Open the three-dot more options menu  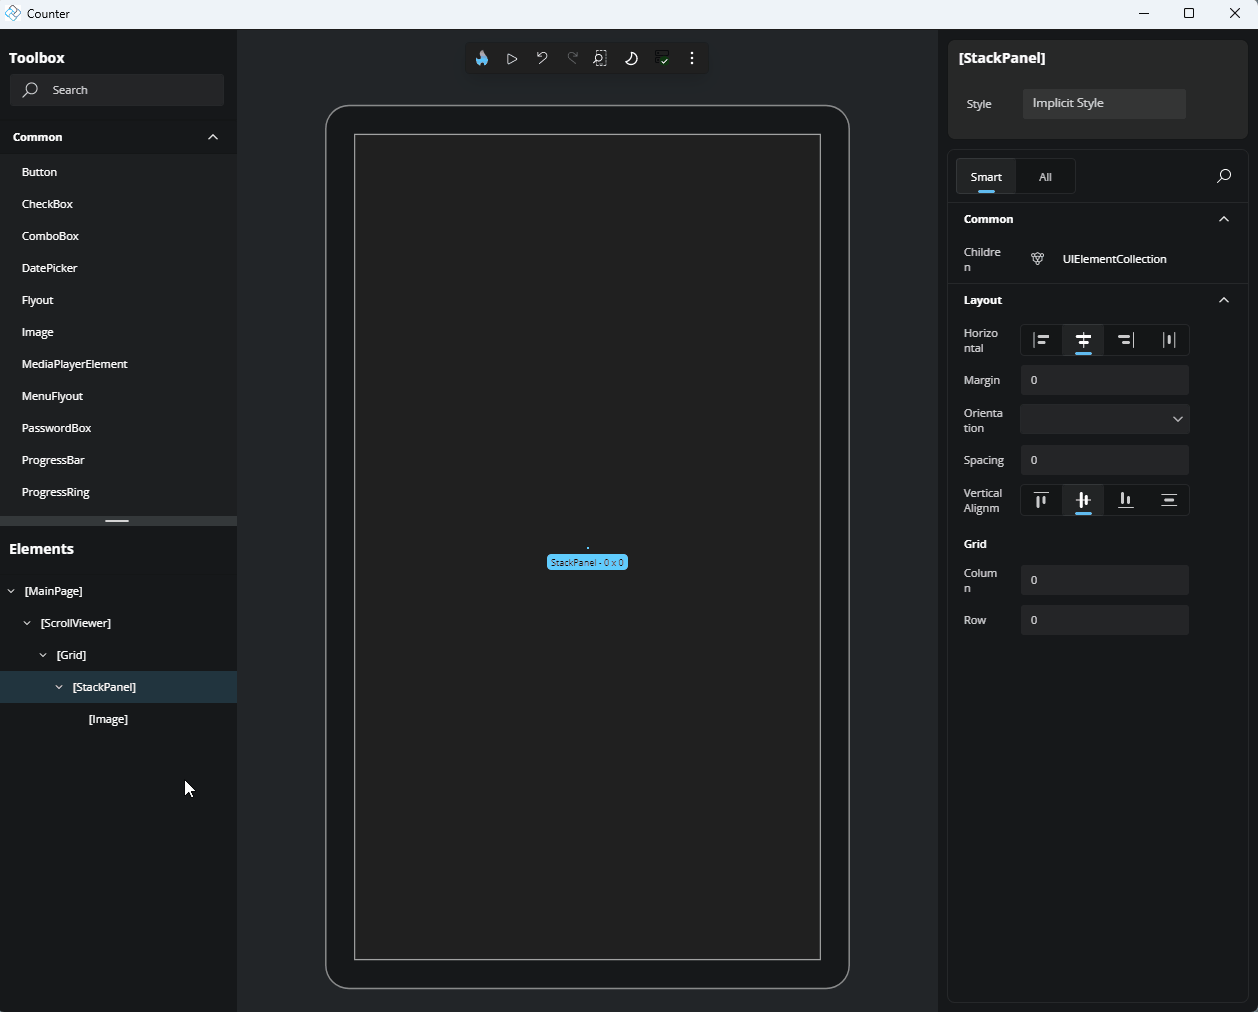pos(692,59)
